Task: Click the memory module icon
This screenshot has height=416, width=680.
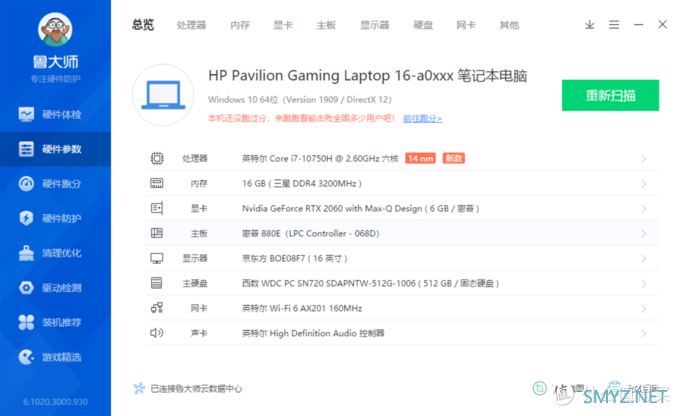Action: (157, 183)
